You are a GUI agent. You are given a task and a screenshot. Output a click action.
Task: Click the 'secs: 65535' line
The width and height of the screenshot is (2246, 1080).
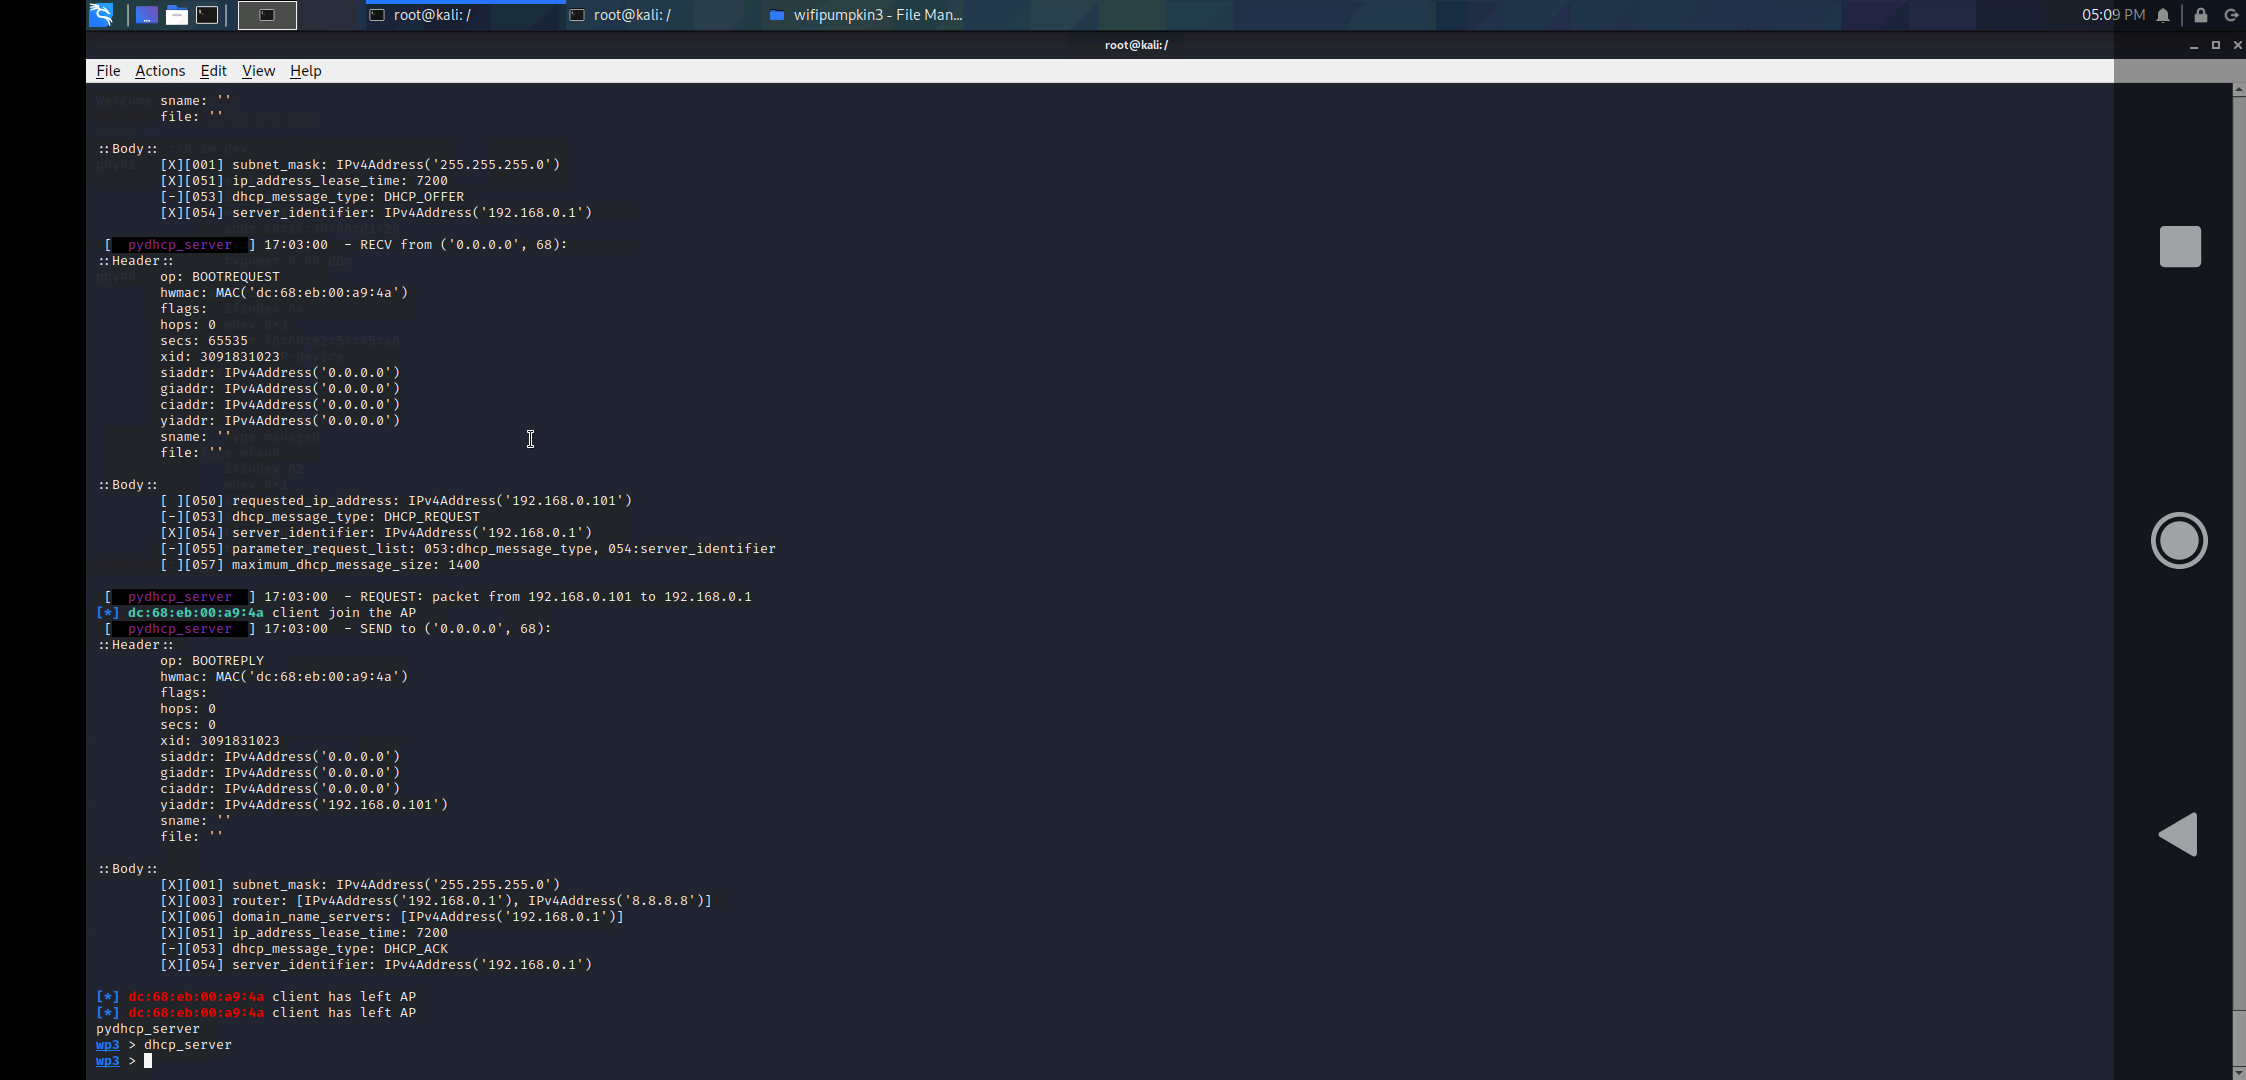pos(204,341)
